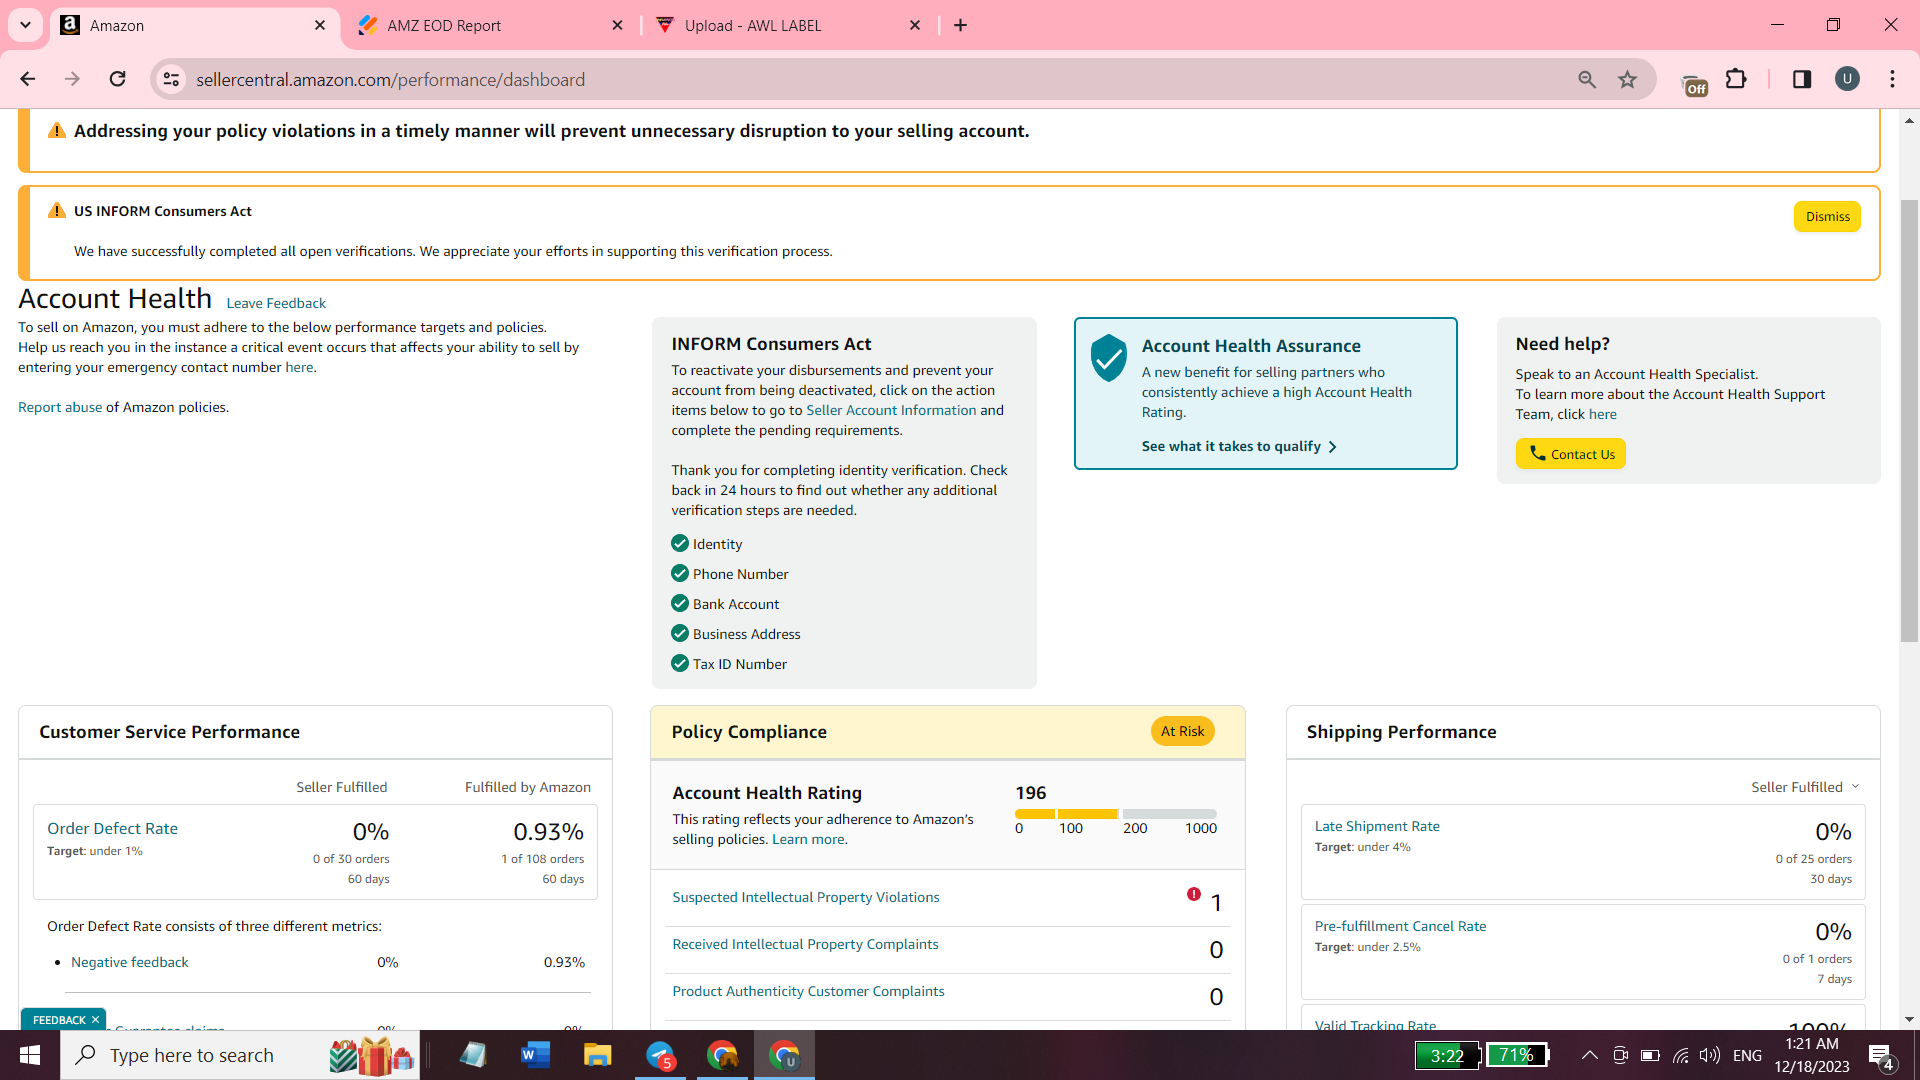This screenshot has height=1080, width=1920.
Task: Click the volume icon in system tray
Action: point(1710,1055)
